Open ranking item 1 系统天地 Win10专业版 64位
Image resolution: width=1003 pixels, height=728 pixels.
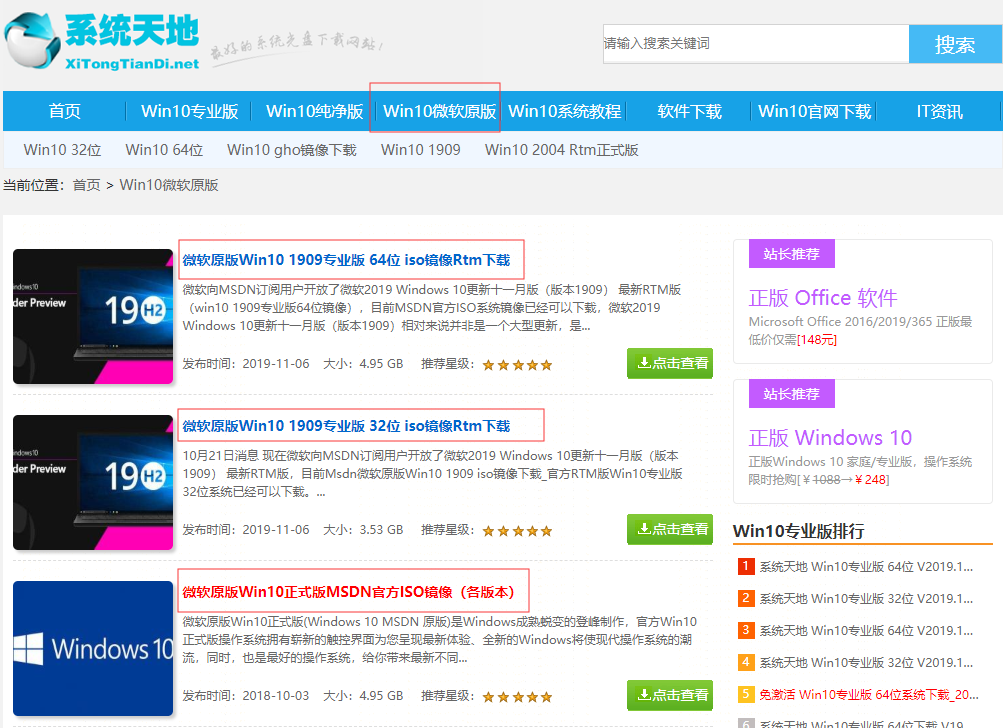[x=866, y=567]
